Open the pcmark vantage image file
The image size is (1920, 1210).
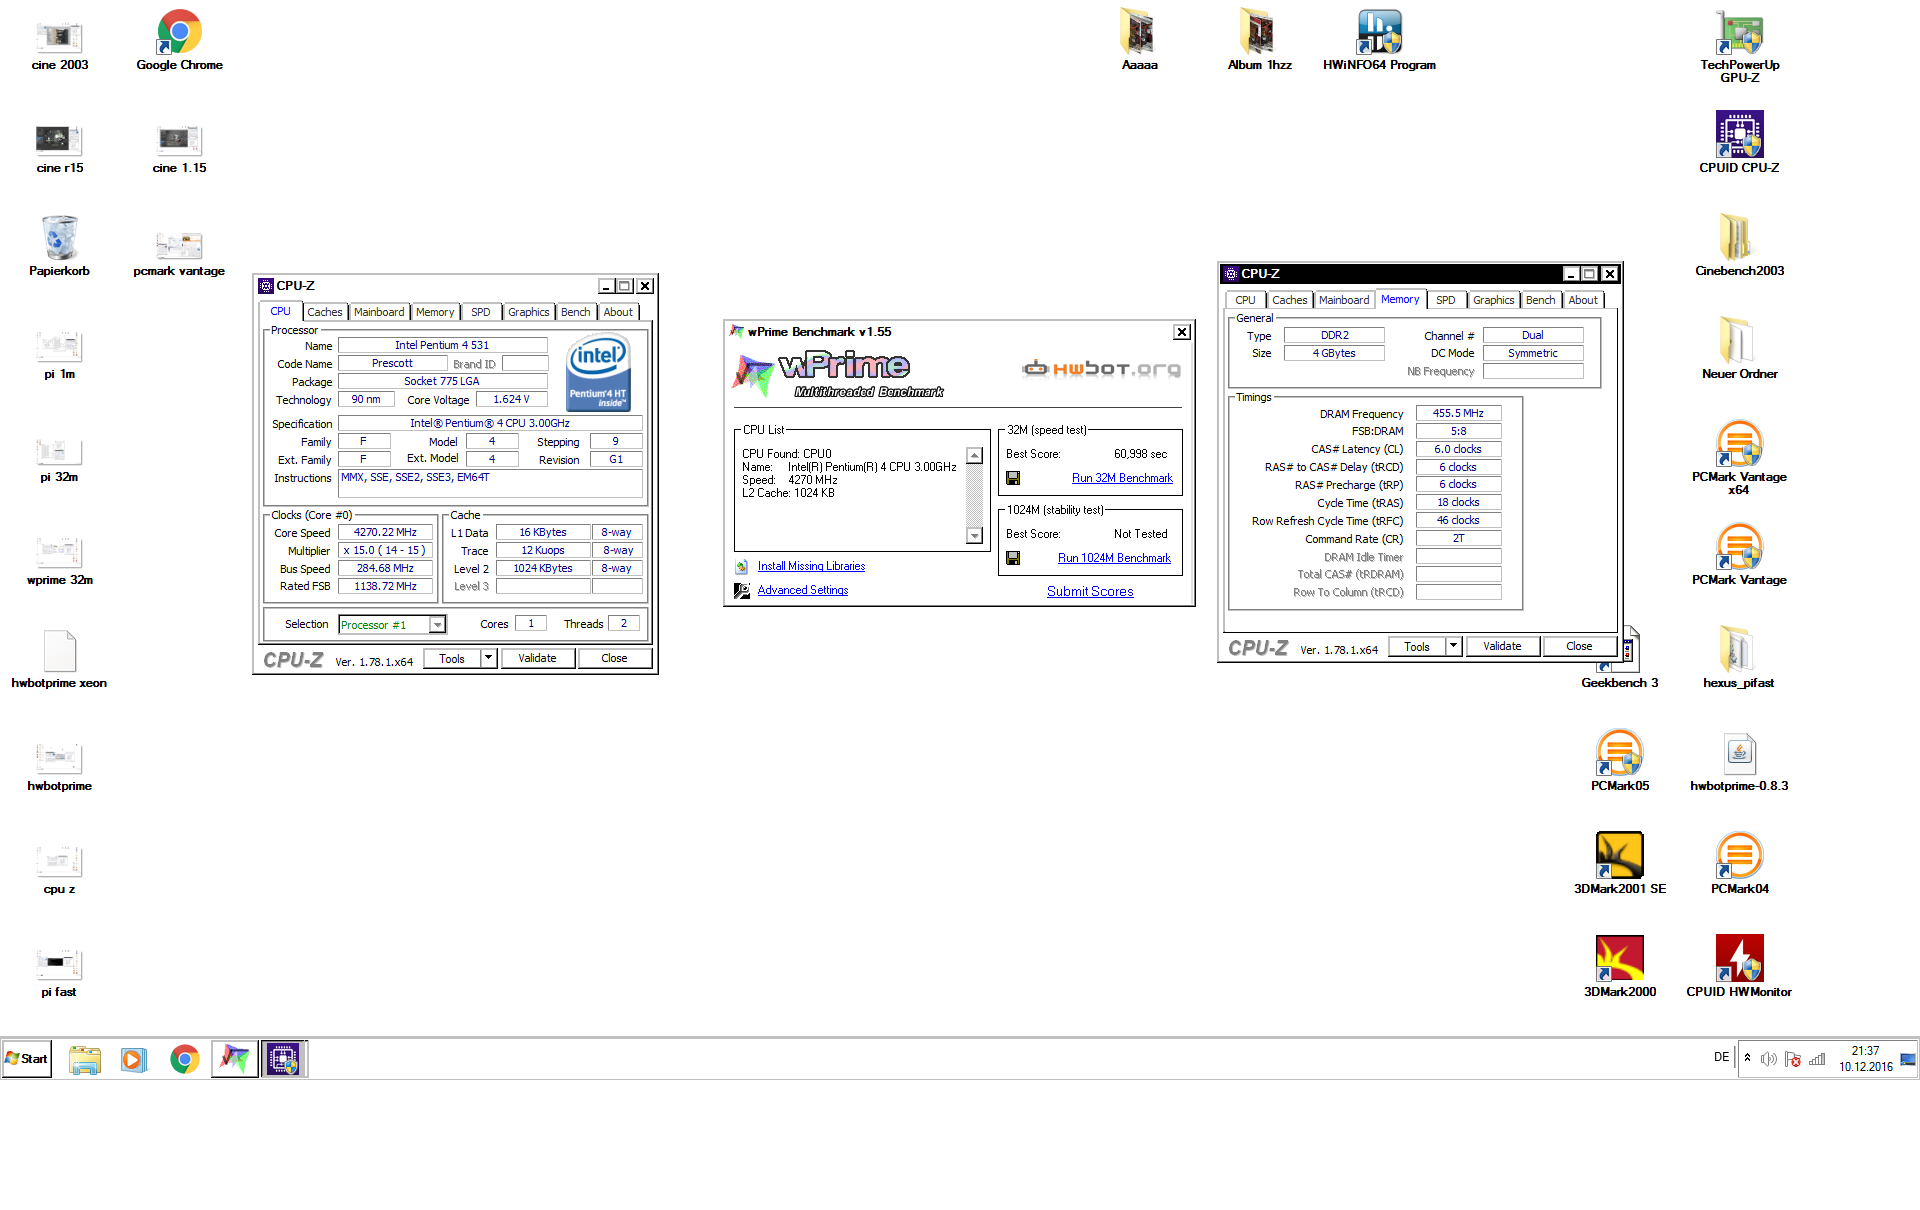tap(180, 252)
